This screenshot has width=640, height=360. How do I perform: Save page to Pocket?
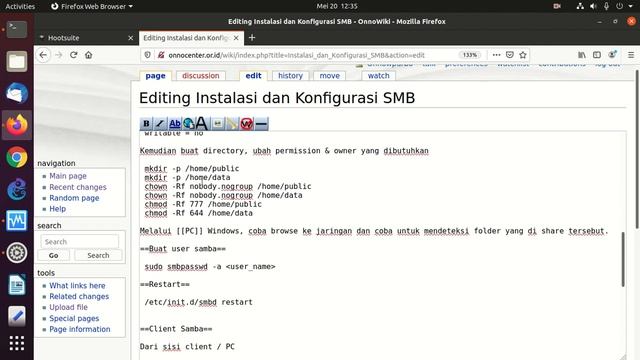tap(510, 55)
